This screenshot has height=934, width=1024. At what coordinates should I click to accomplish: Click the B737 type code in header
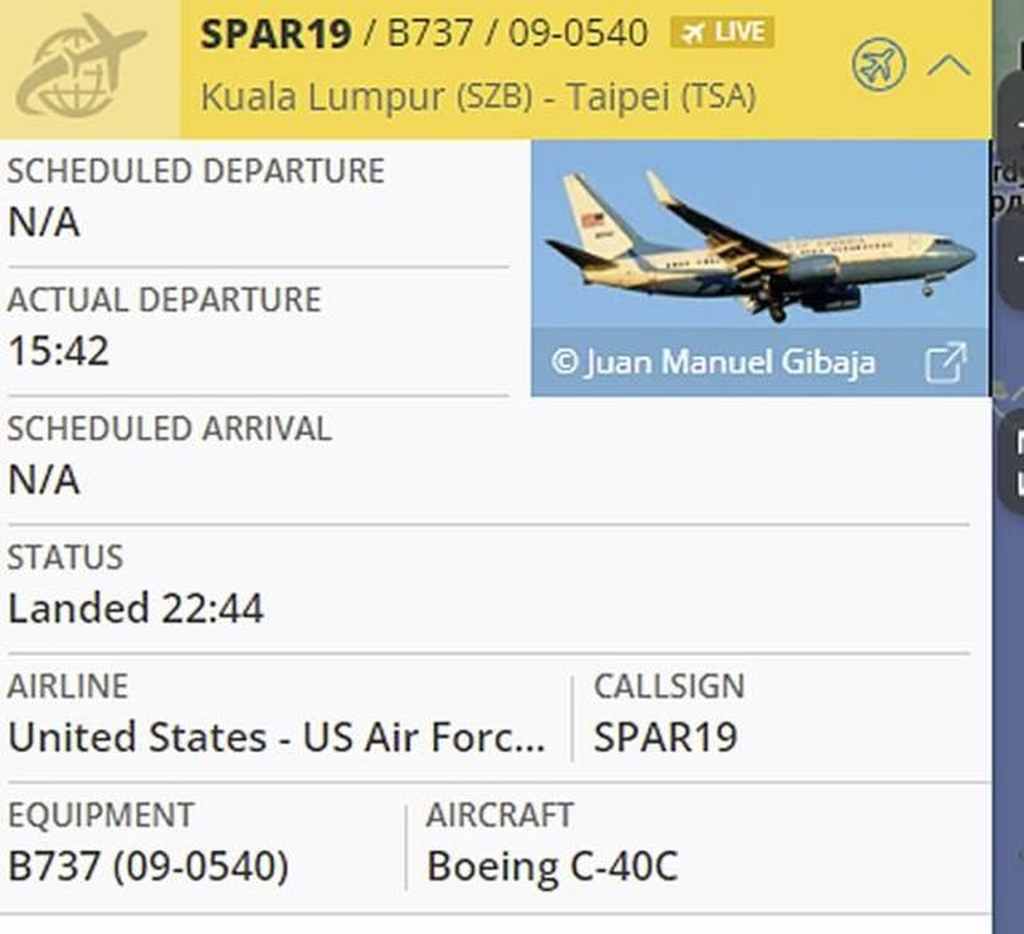click(430, 34)
